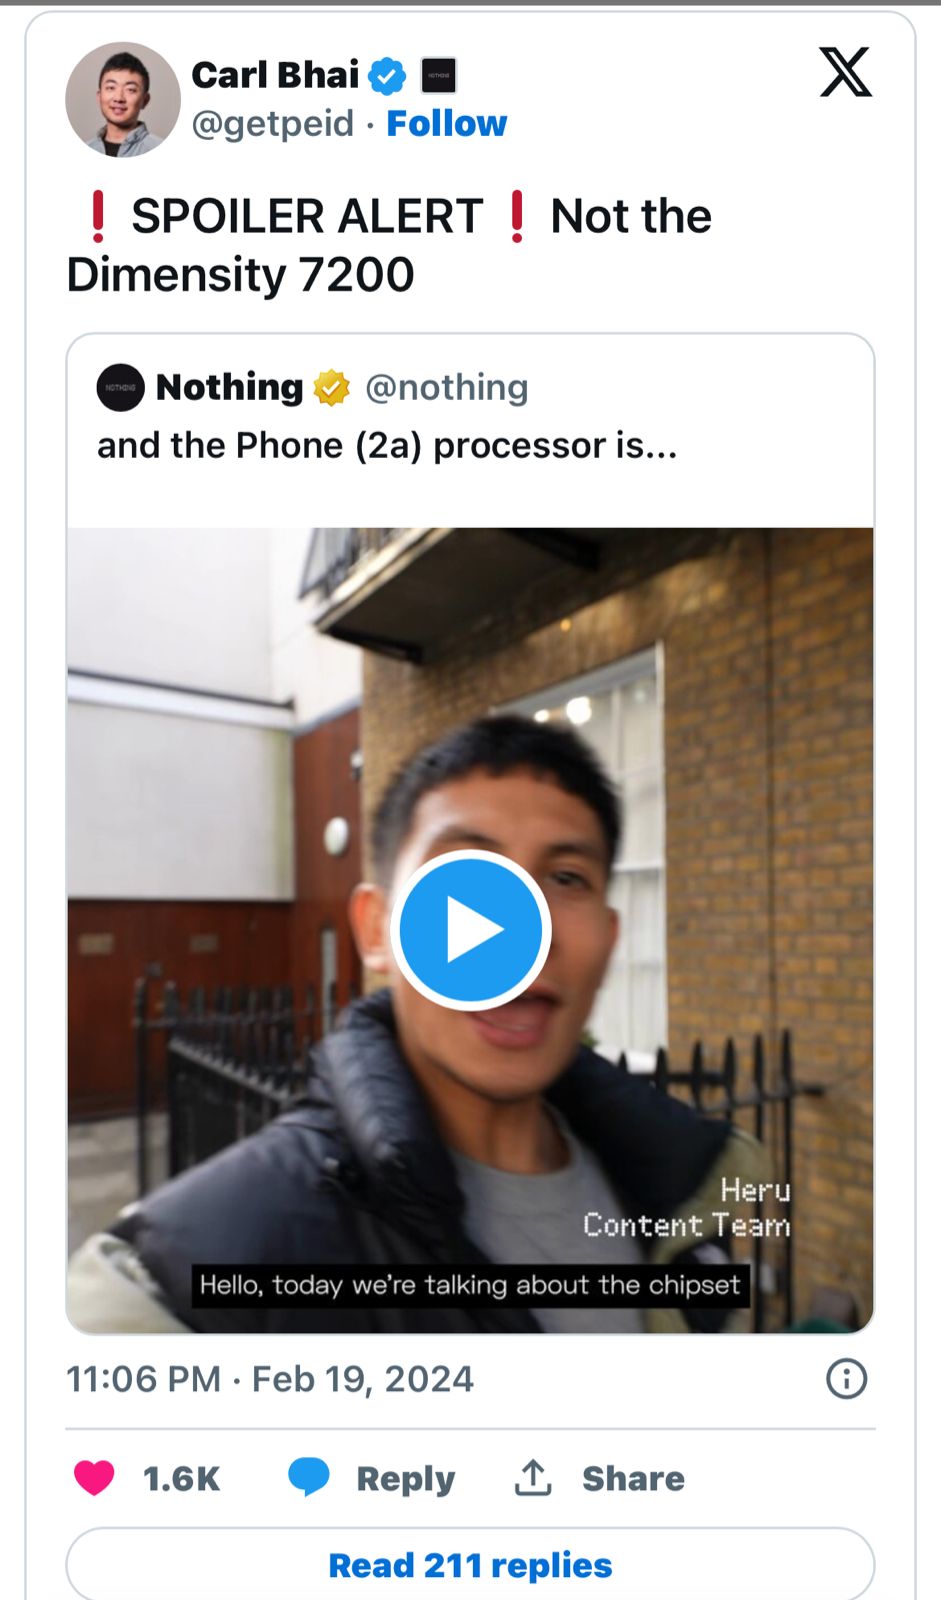Follow the @getpeid account
941x1600 pixels.
pos(446,124)
